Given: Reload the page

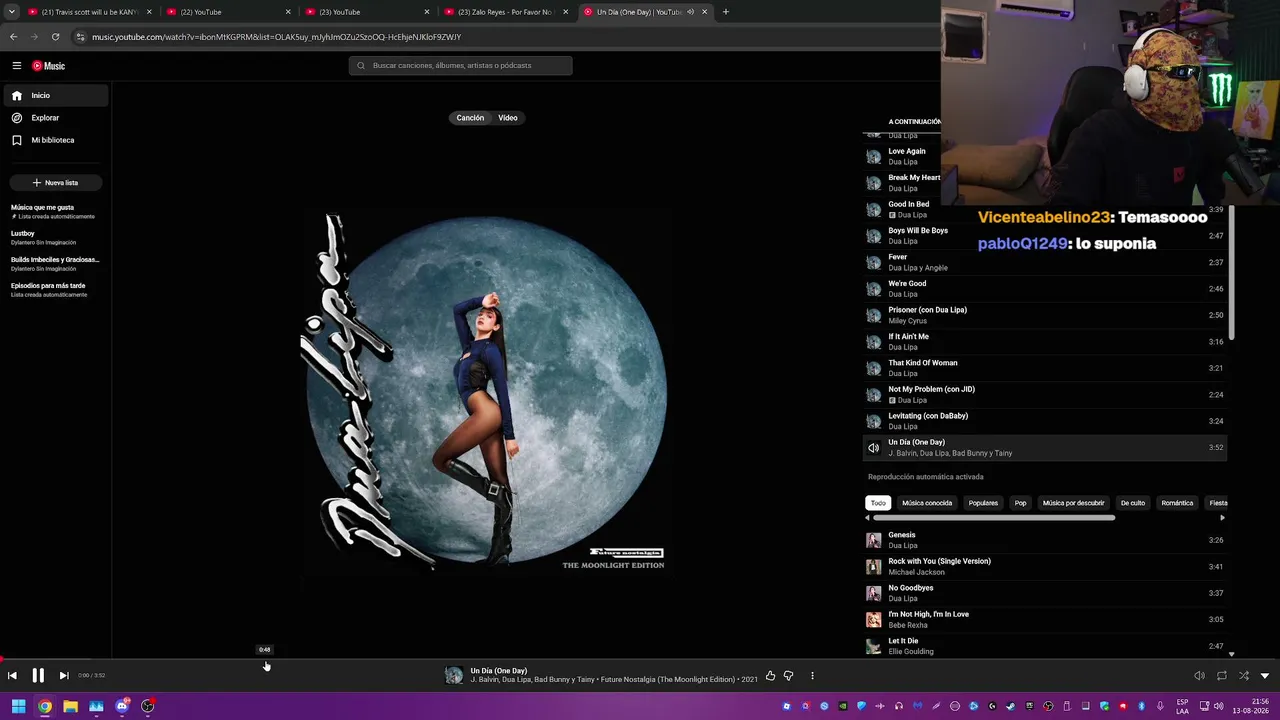Looking at the screenshot, I should click(55, 37).
